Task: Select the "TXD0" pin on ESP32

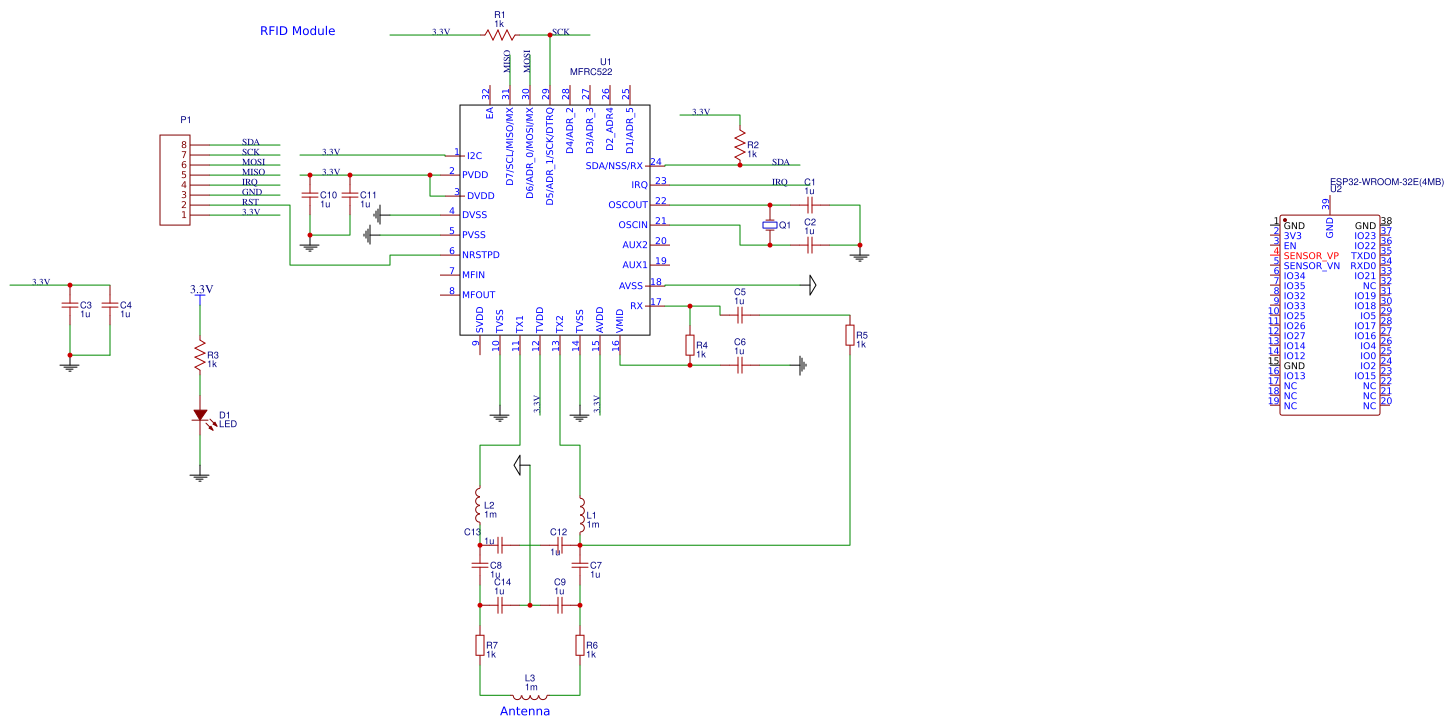Action: tap(1364, 256)
